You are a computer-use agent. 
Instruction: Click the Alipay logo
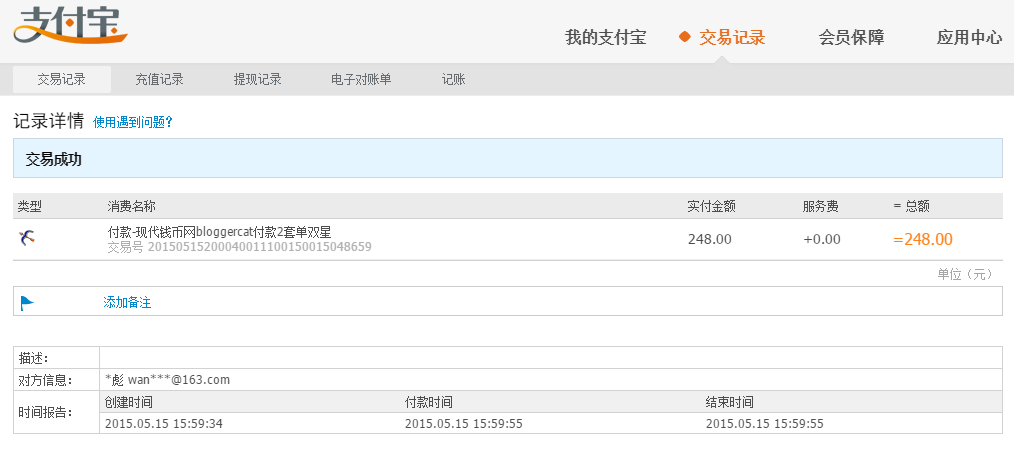[x=70, y=27]
